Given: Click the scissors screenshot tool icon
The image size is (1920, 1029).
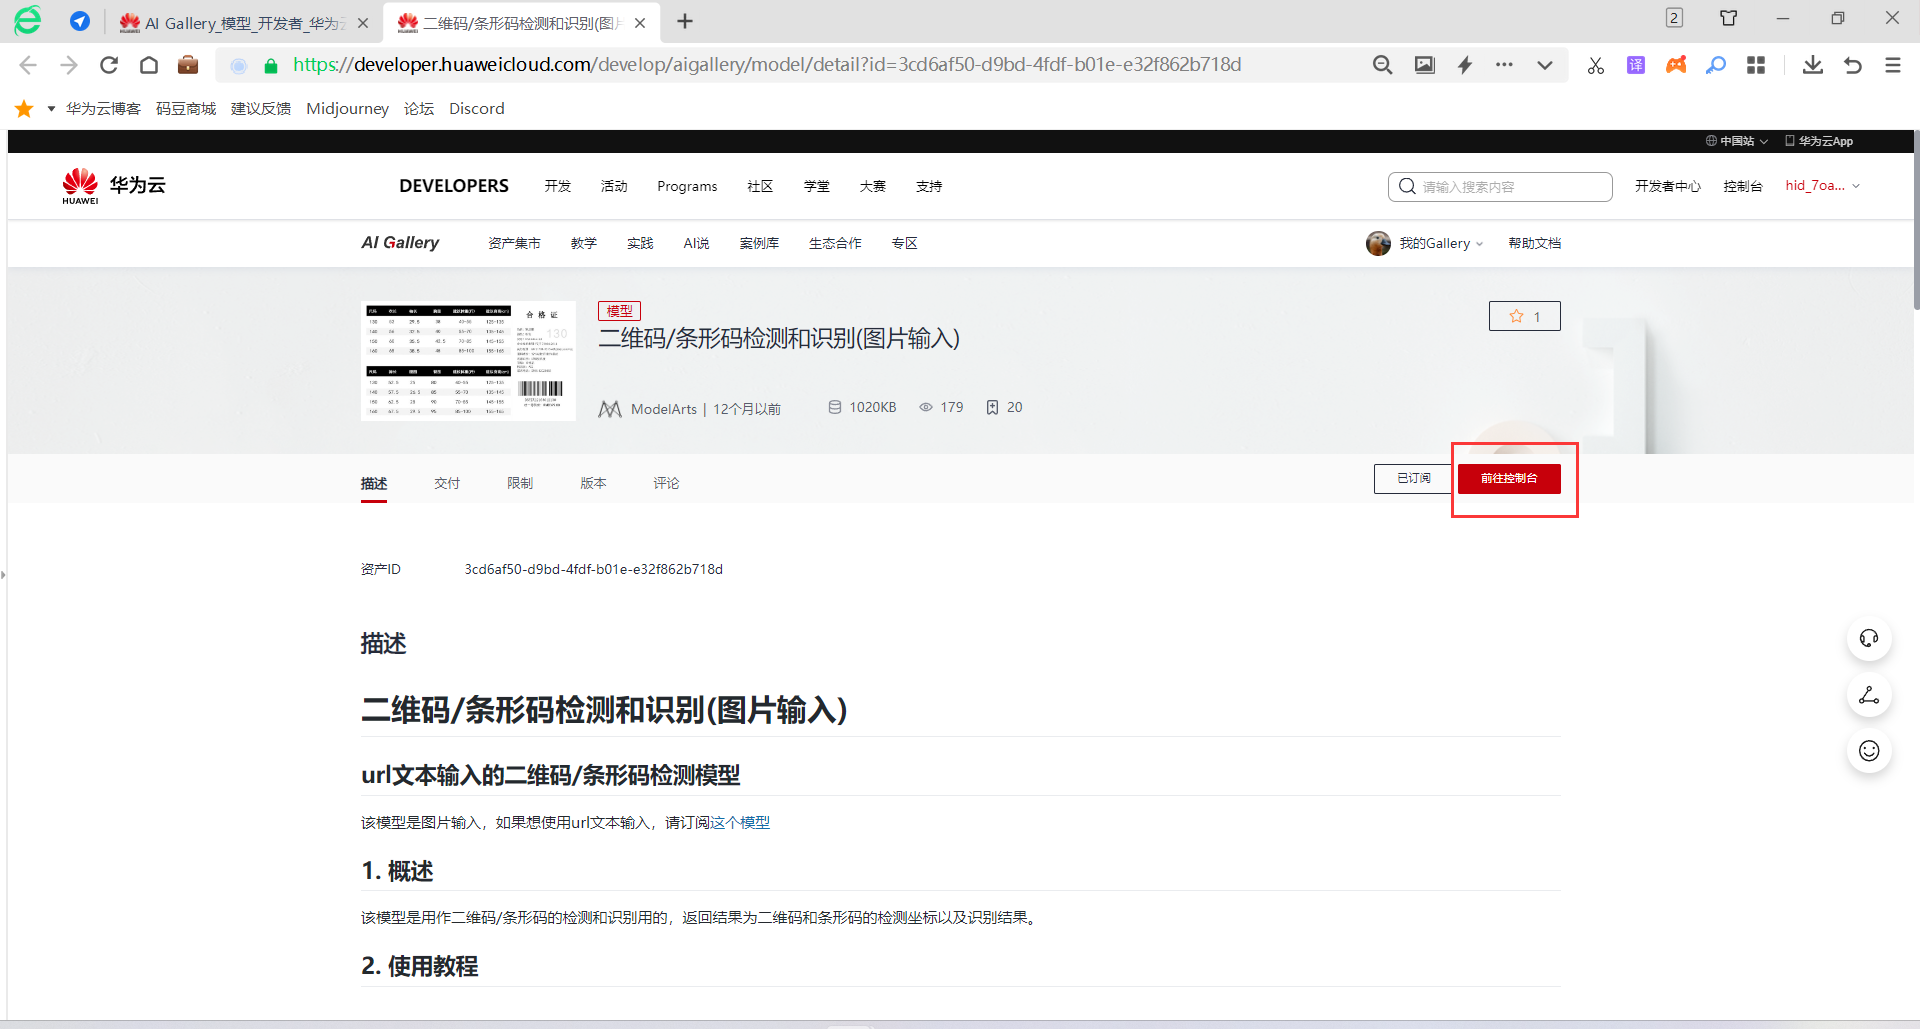Looking at the screenshot, I should pyautogui.click(x=1596, y=65).
